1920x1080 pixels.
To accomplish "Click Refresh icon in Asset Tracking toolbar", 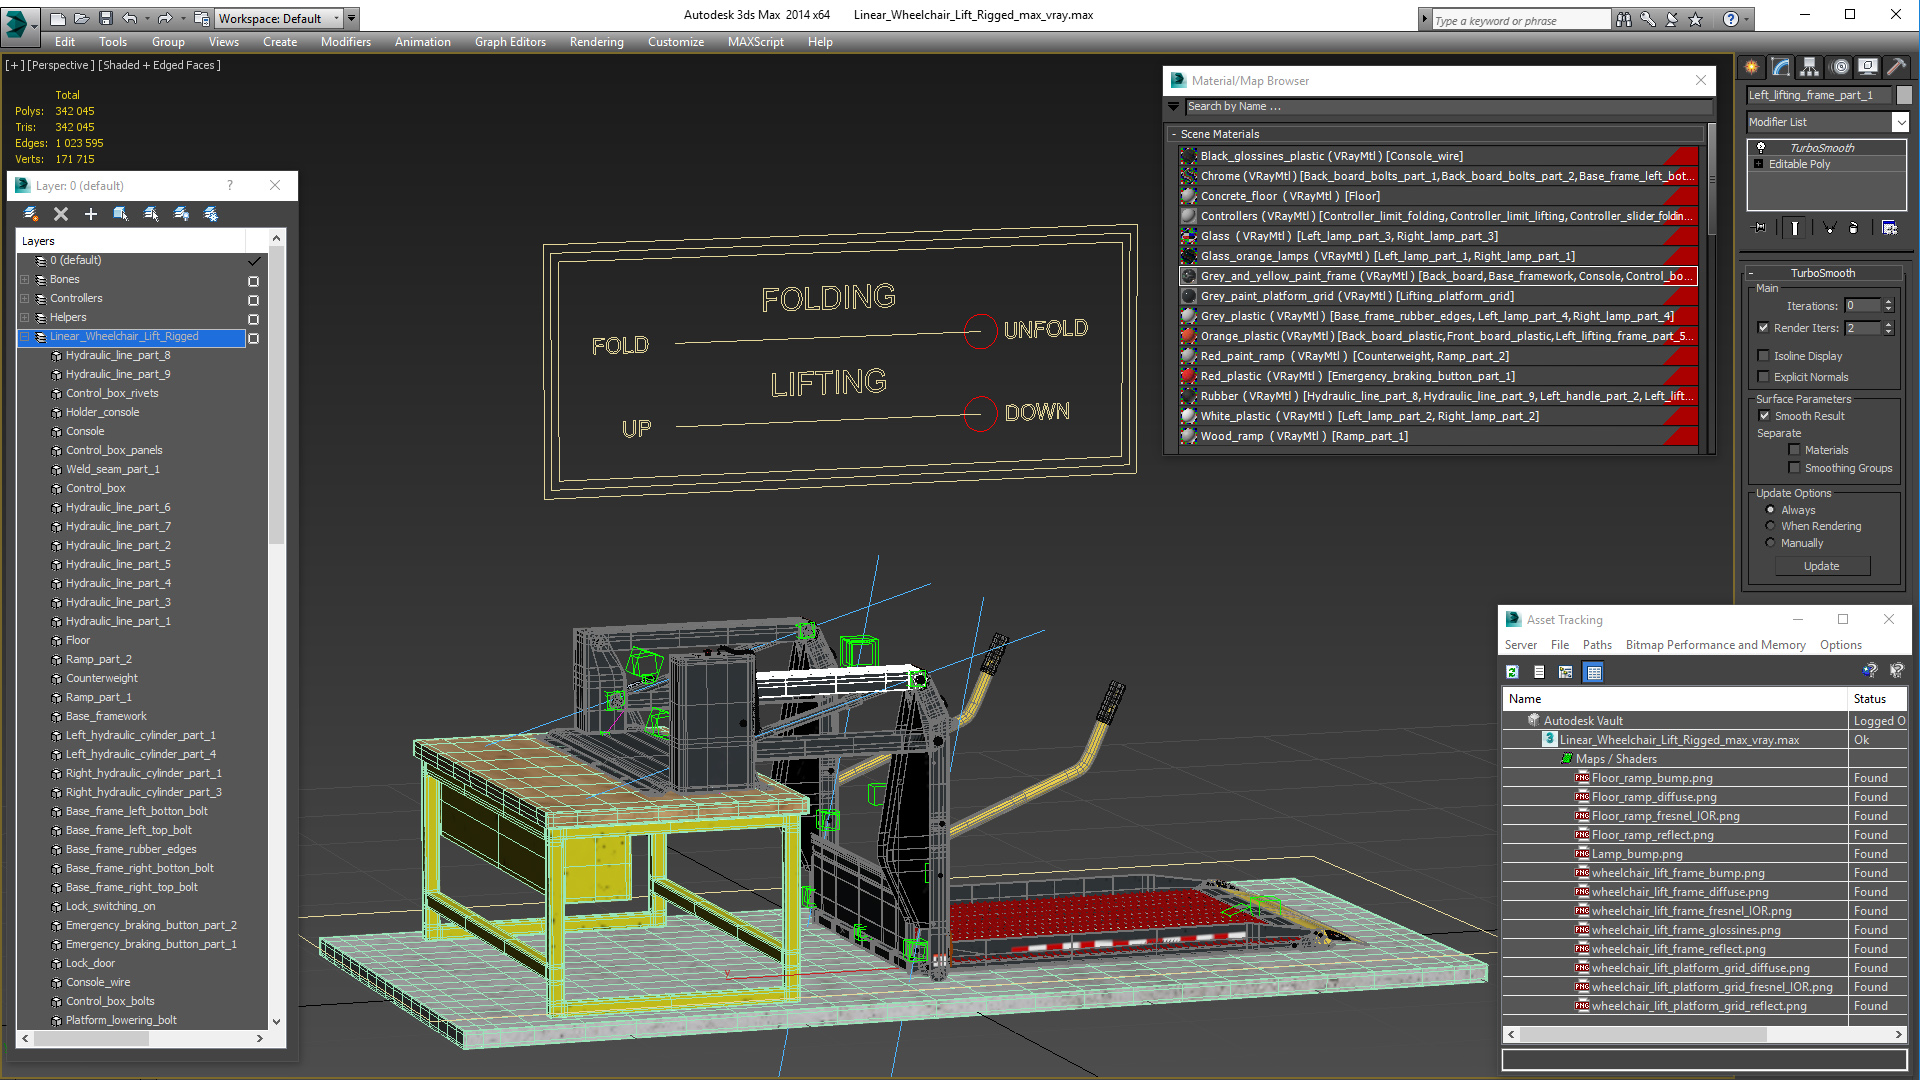I will tap(1512, 672).
